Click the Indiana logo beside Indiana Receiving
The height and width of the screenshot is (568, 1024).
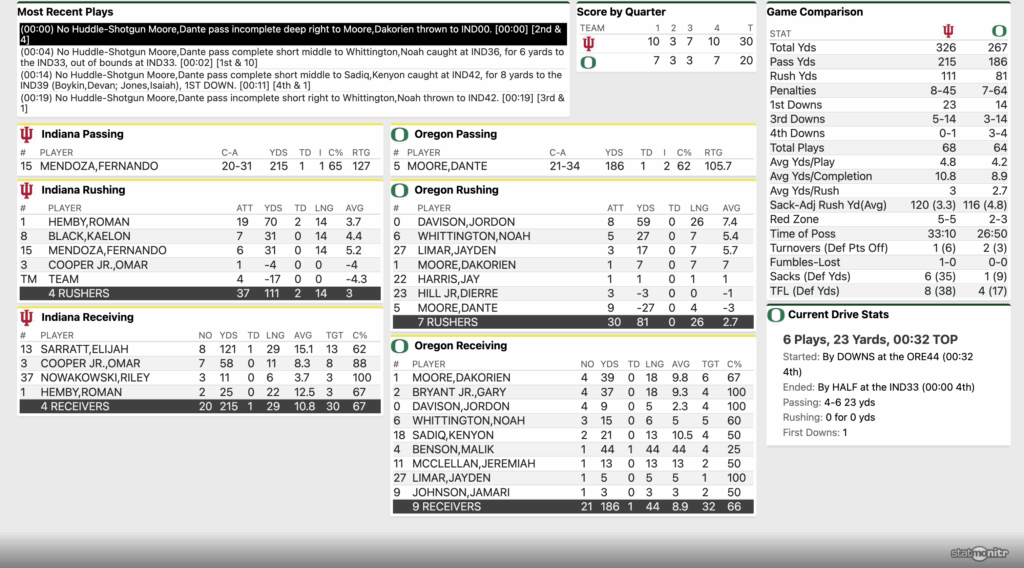(26, 317)
